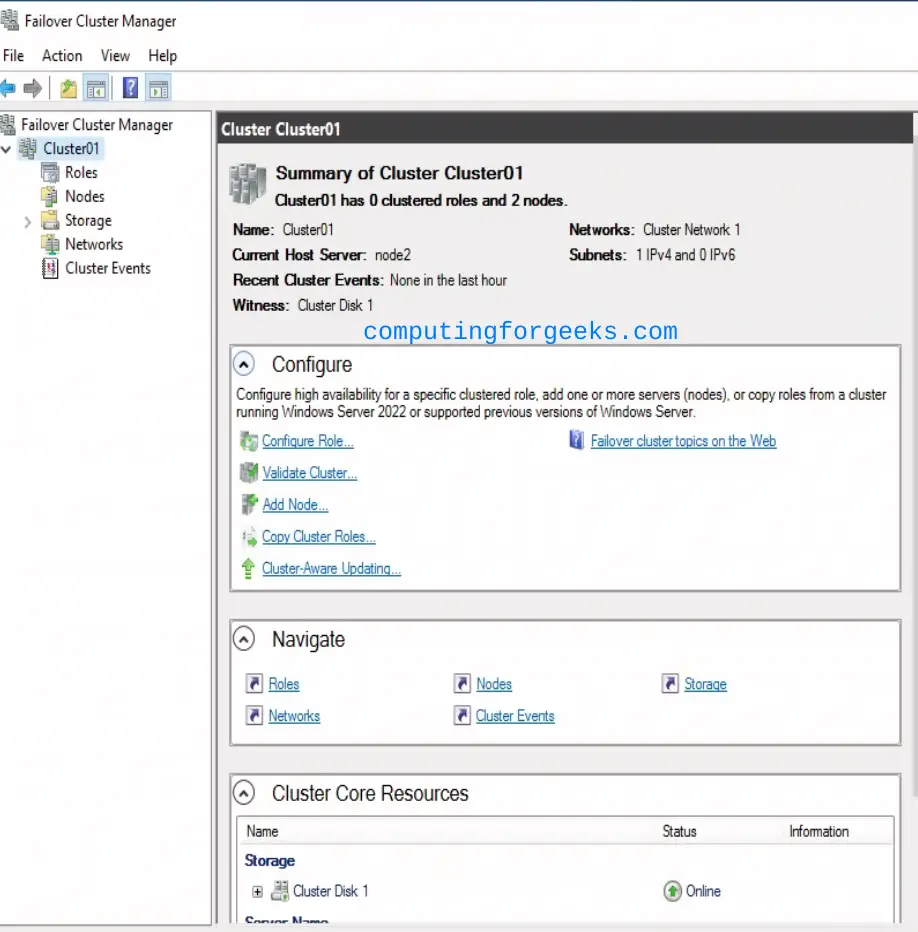Click the Name column header

tap(262, 832)
